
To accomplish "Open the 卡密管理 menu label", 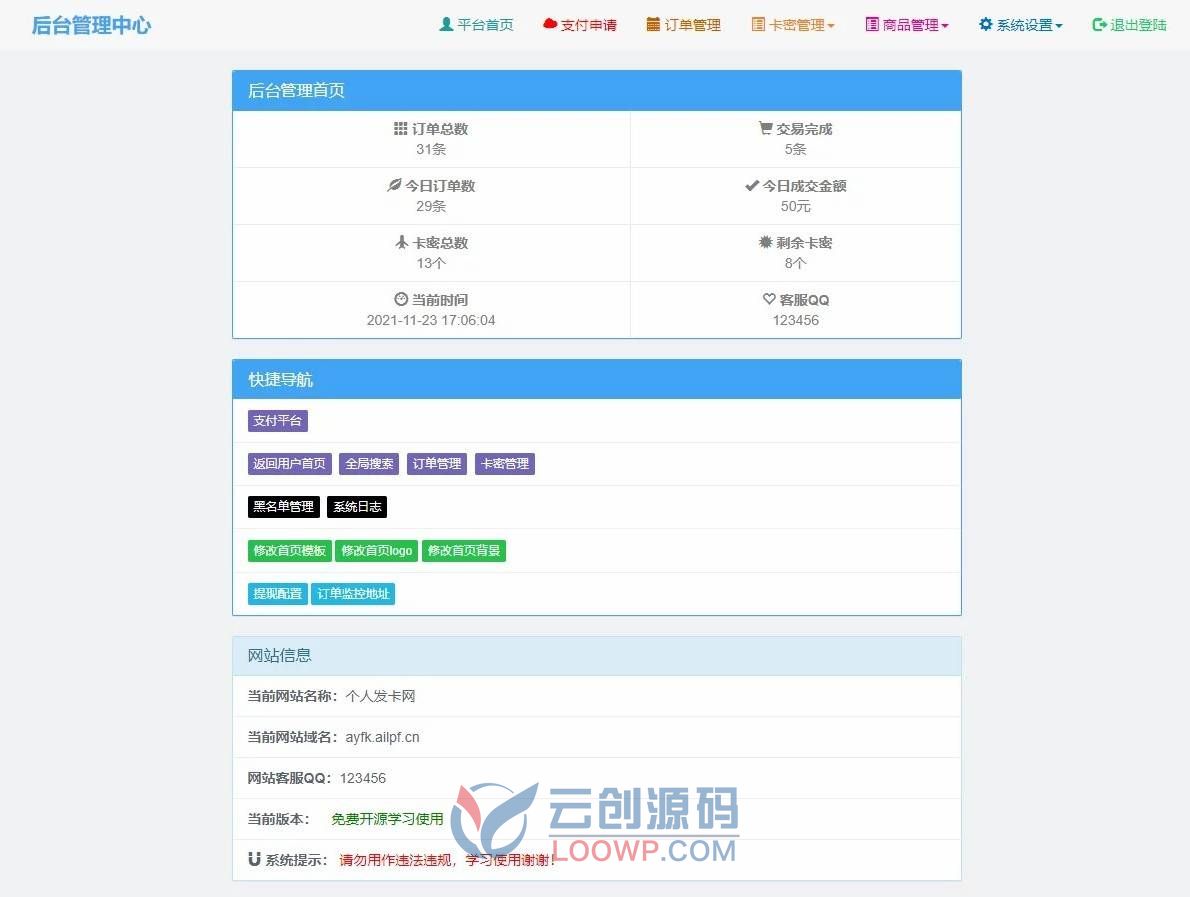I will (797, 25).
